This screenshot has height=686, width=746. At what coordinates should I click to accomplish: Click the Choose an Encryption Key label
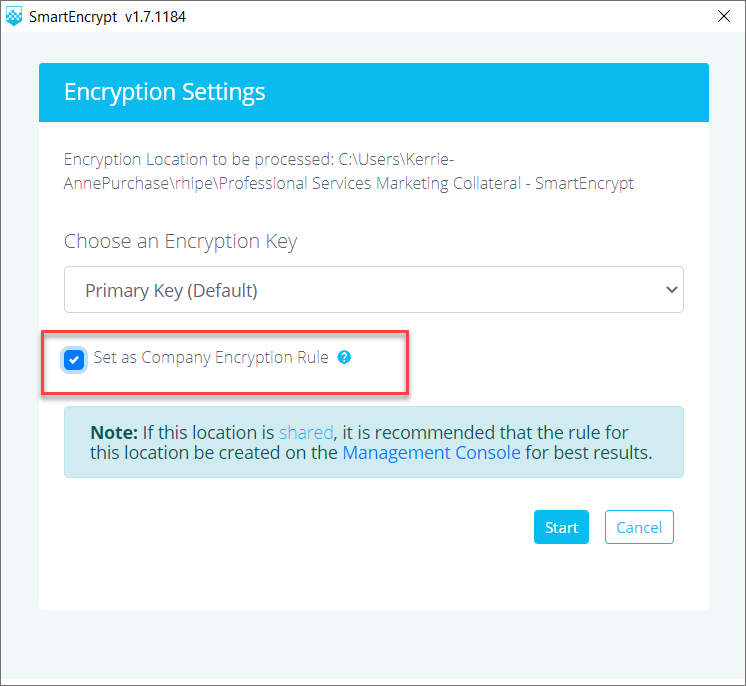pos(180,242)
